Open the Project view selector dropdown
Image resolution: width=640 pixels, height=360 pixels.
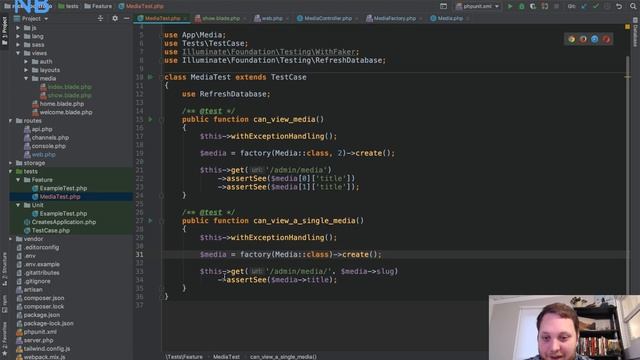(x=31, y=18)
